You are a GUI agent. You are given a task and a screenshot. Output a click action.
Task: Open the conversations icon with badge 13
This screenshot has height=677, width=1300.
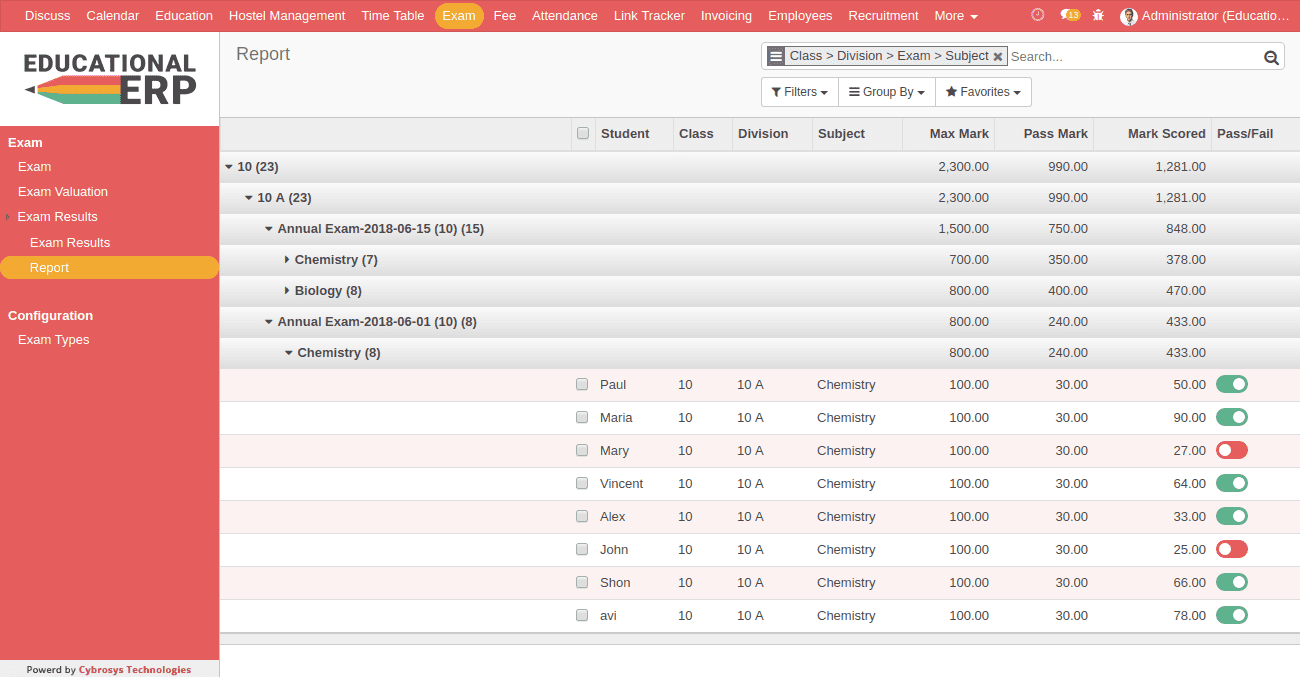(x=1069, y=15)
